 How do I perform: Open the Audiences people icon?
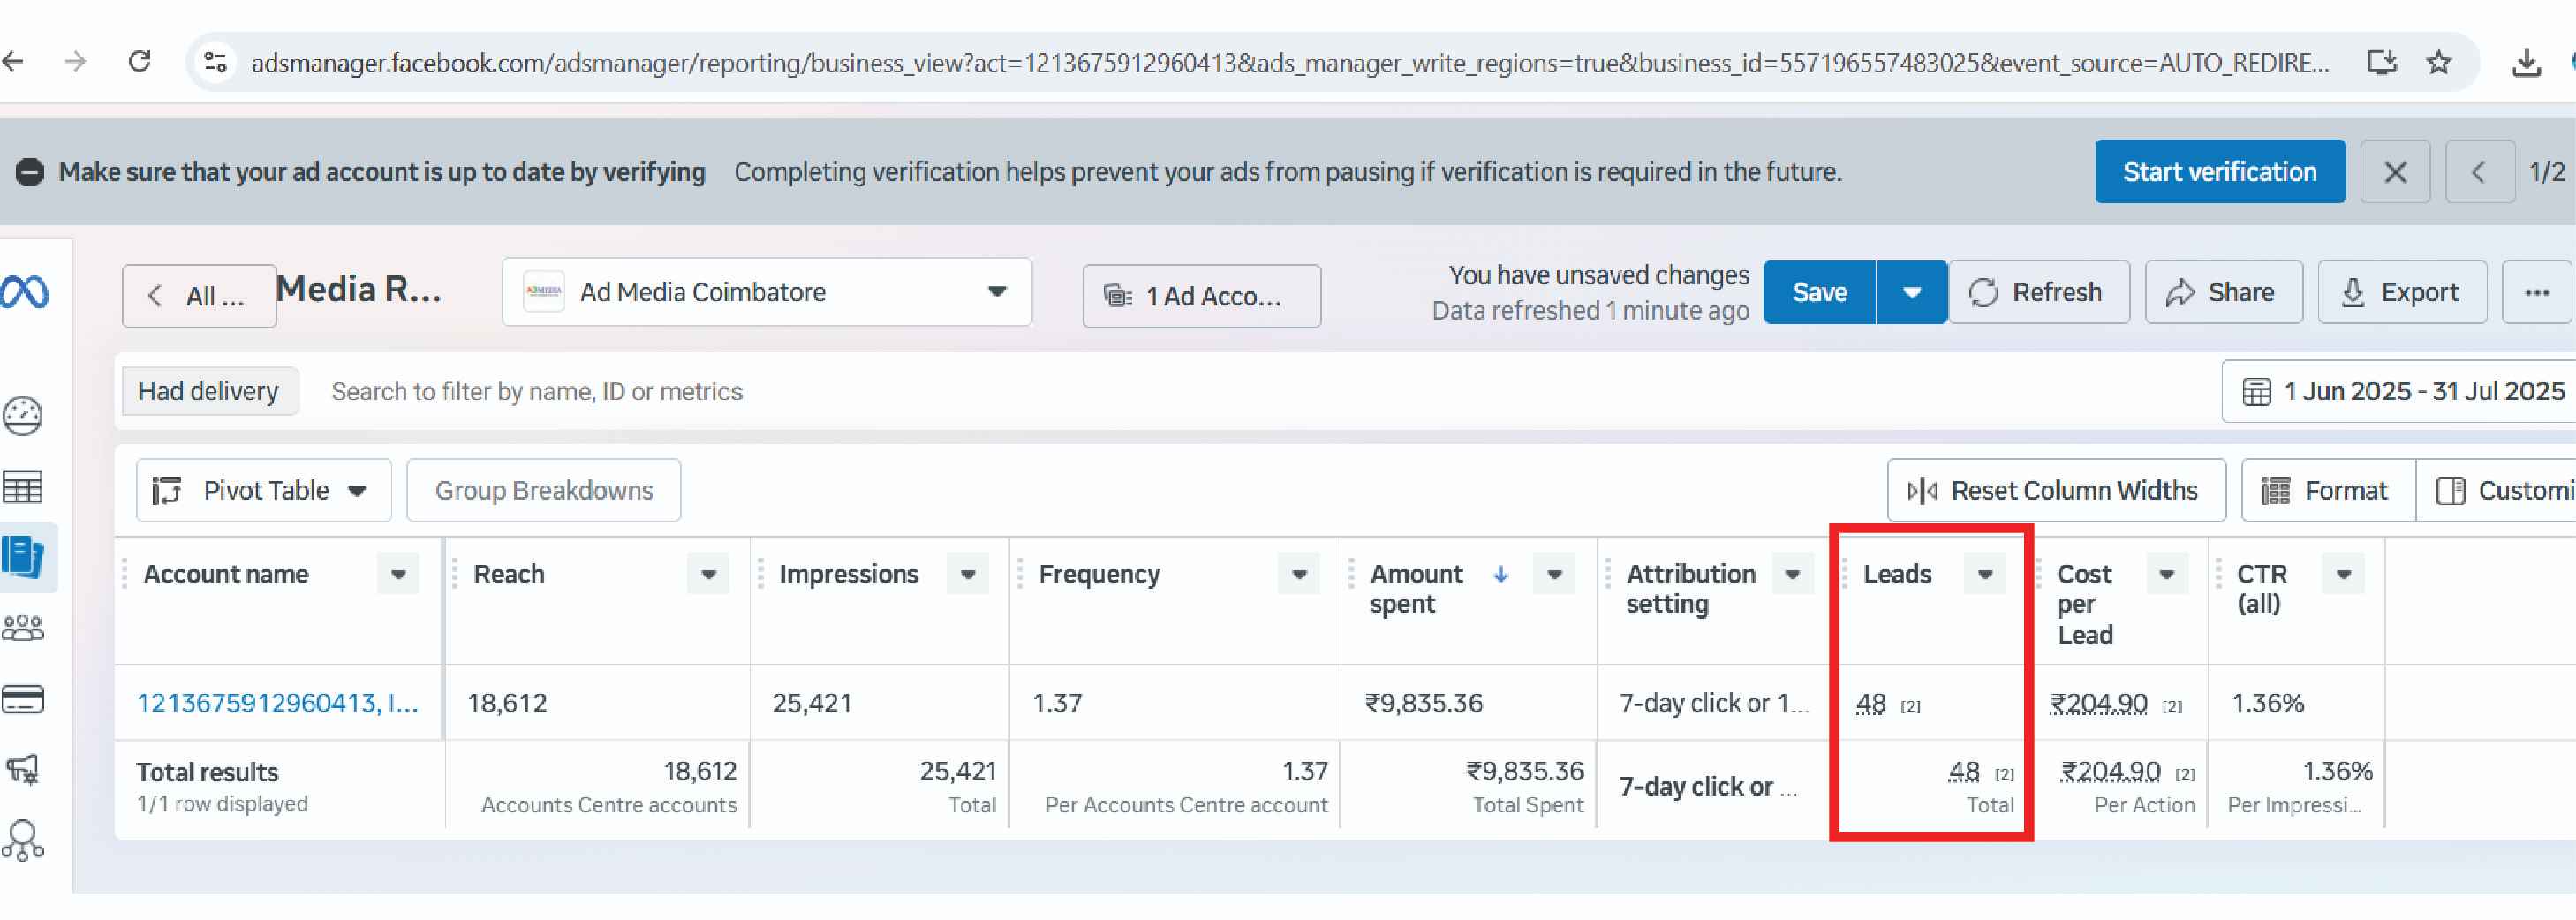pyautogui.click(x=23, y=628)
